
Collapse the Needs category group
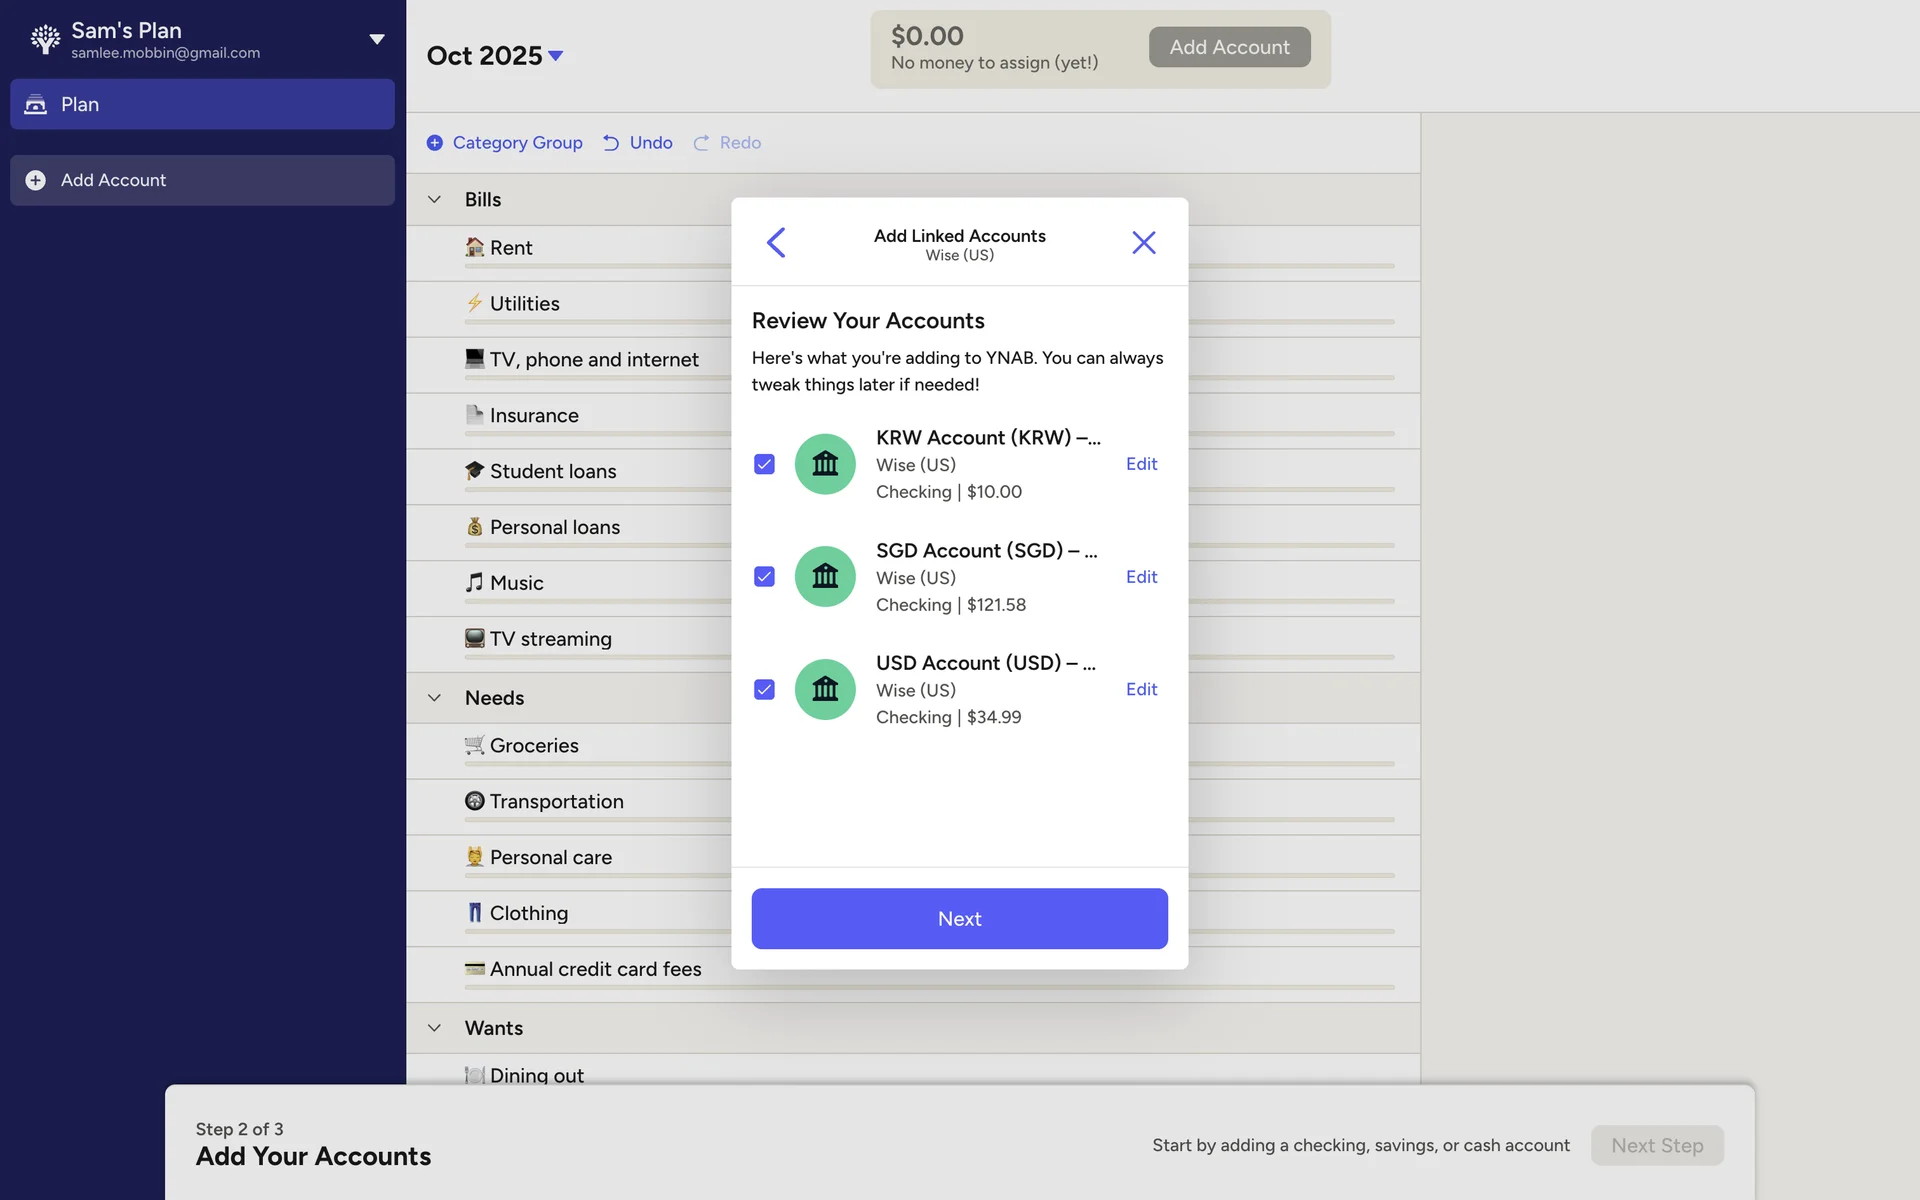pyautogui.click(x=435, y=698)
